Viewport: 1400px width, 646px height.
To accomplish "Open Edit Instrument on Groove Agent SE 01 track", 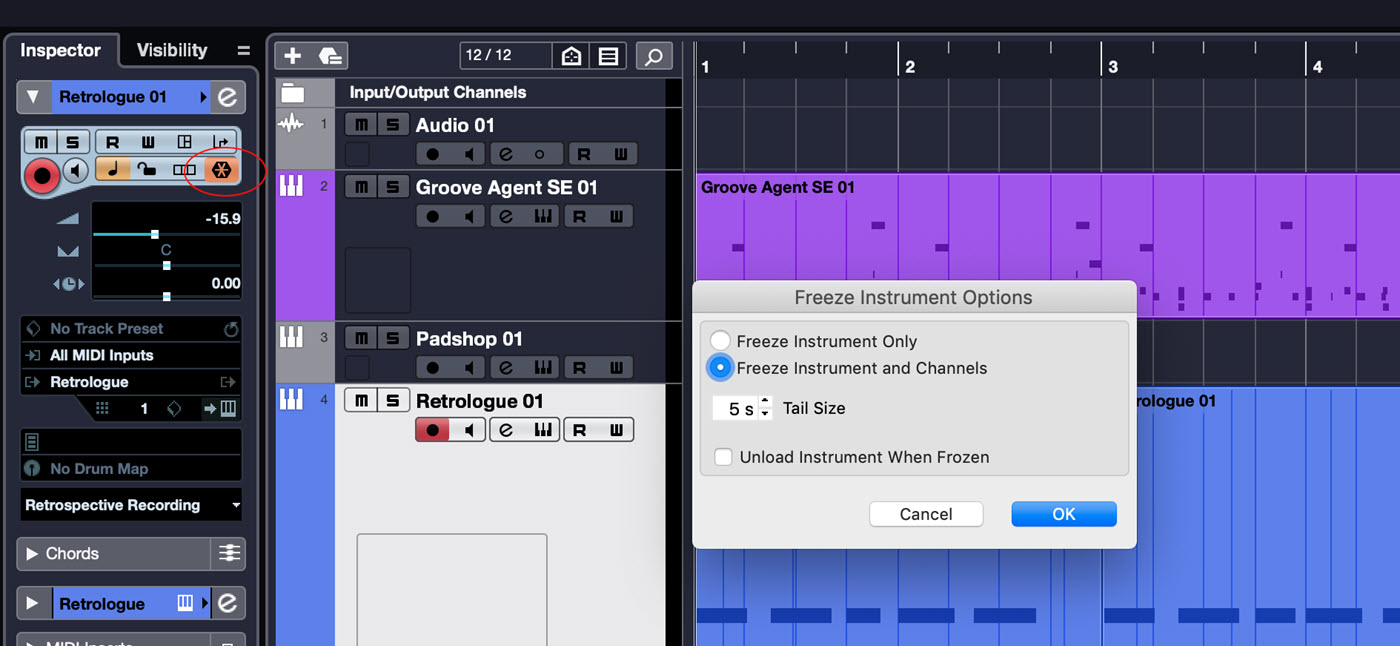I will (542, 217).
